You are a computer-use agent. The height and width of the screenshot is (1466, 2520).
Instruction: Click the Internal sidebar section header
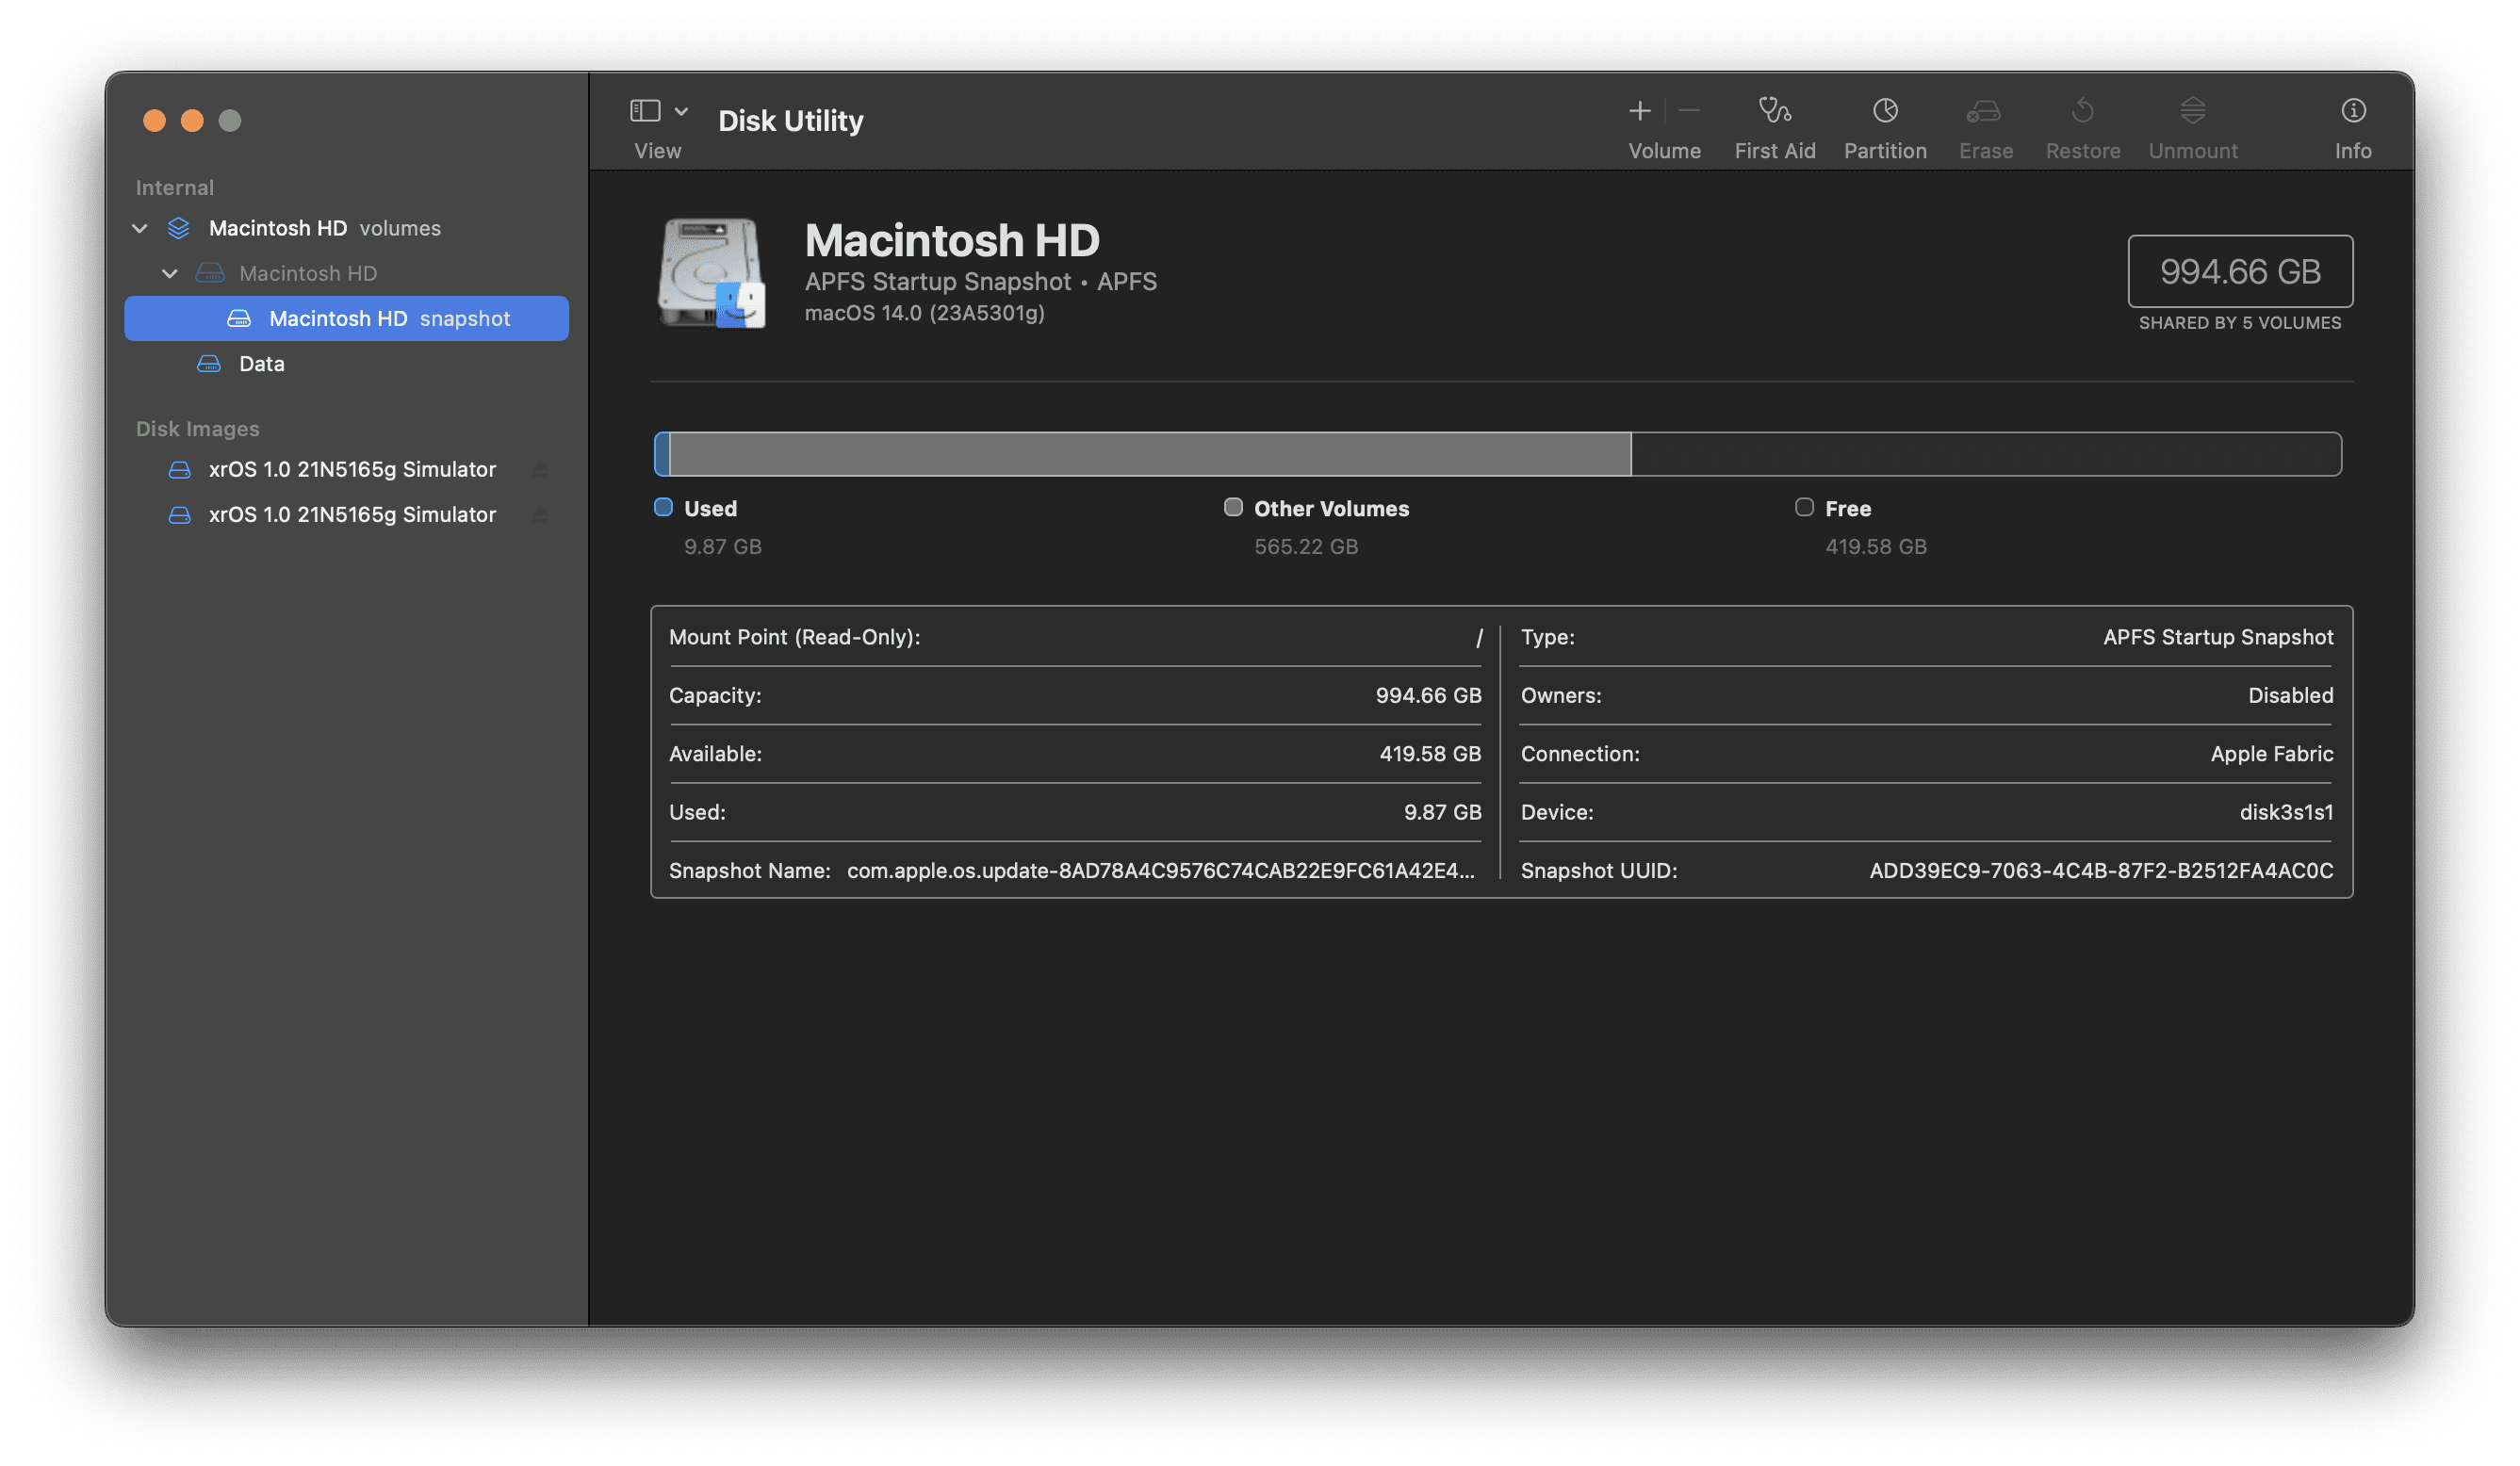(x=174, y=187)
